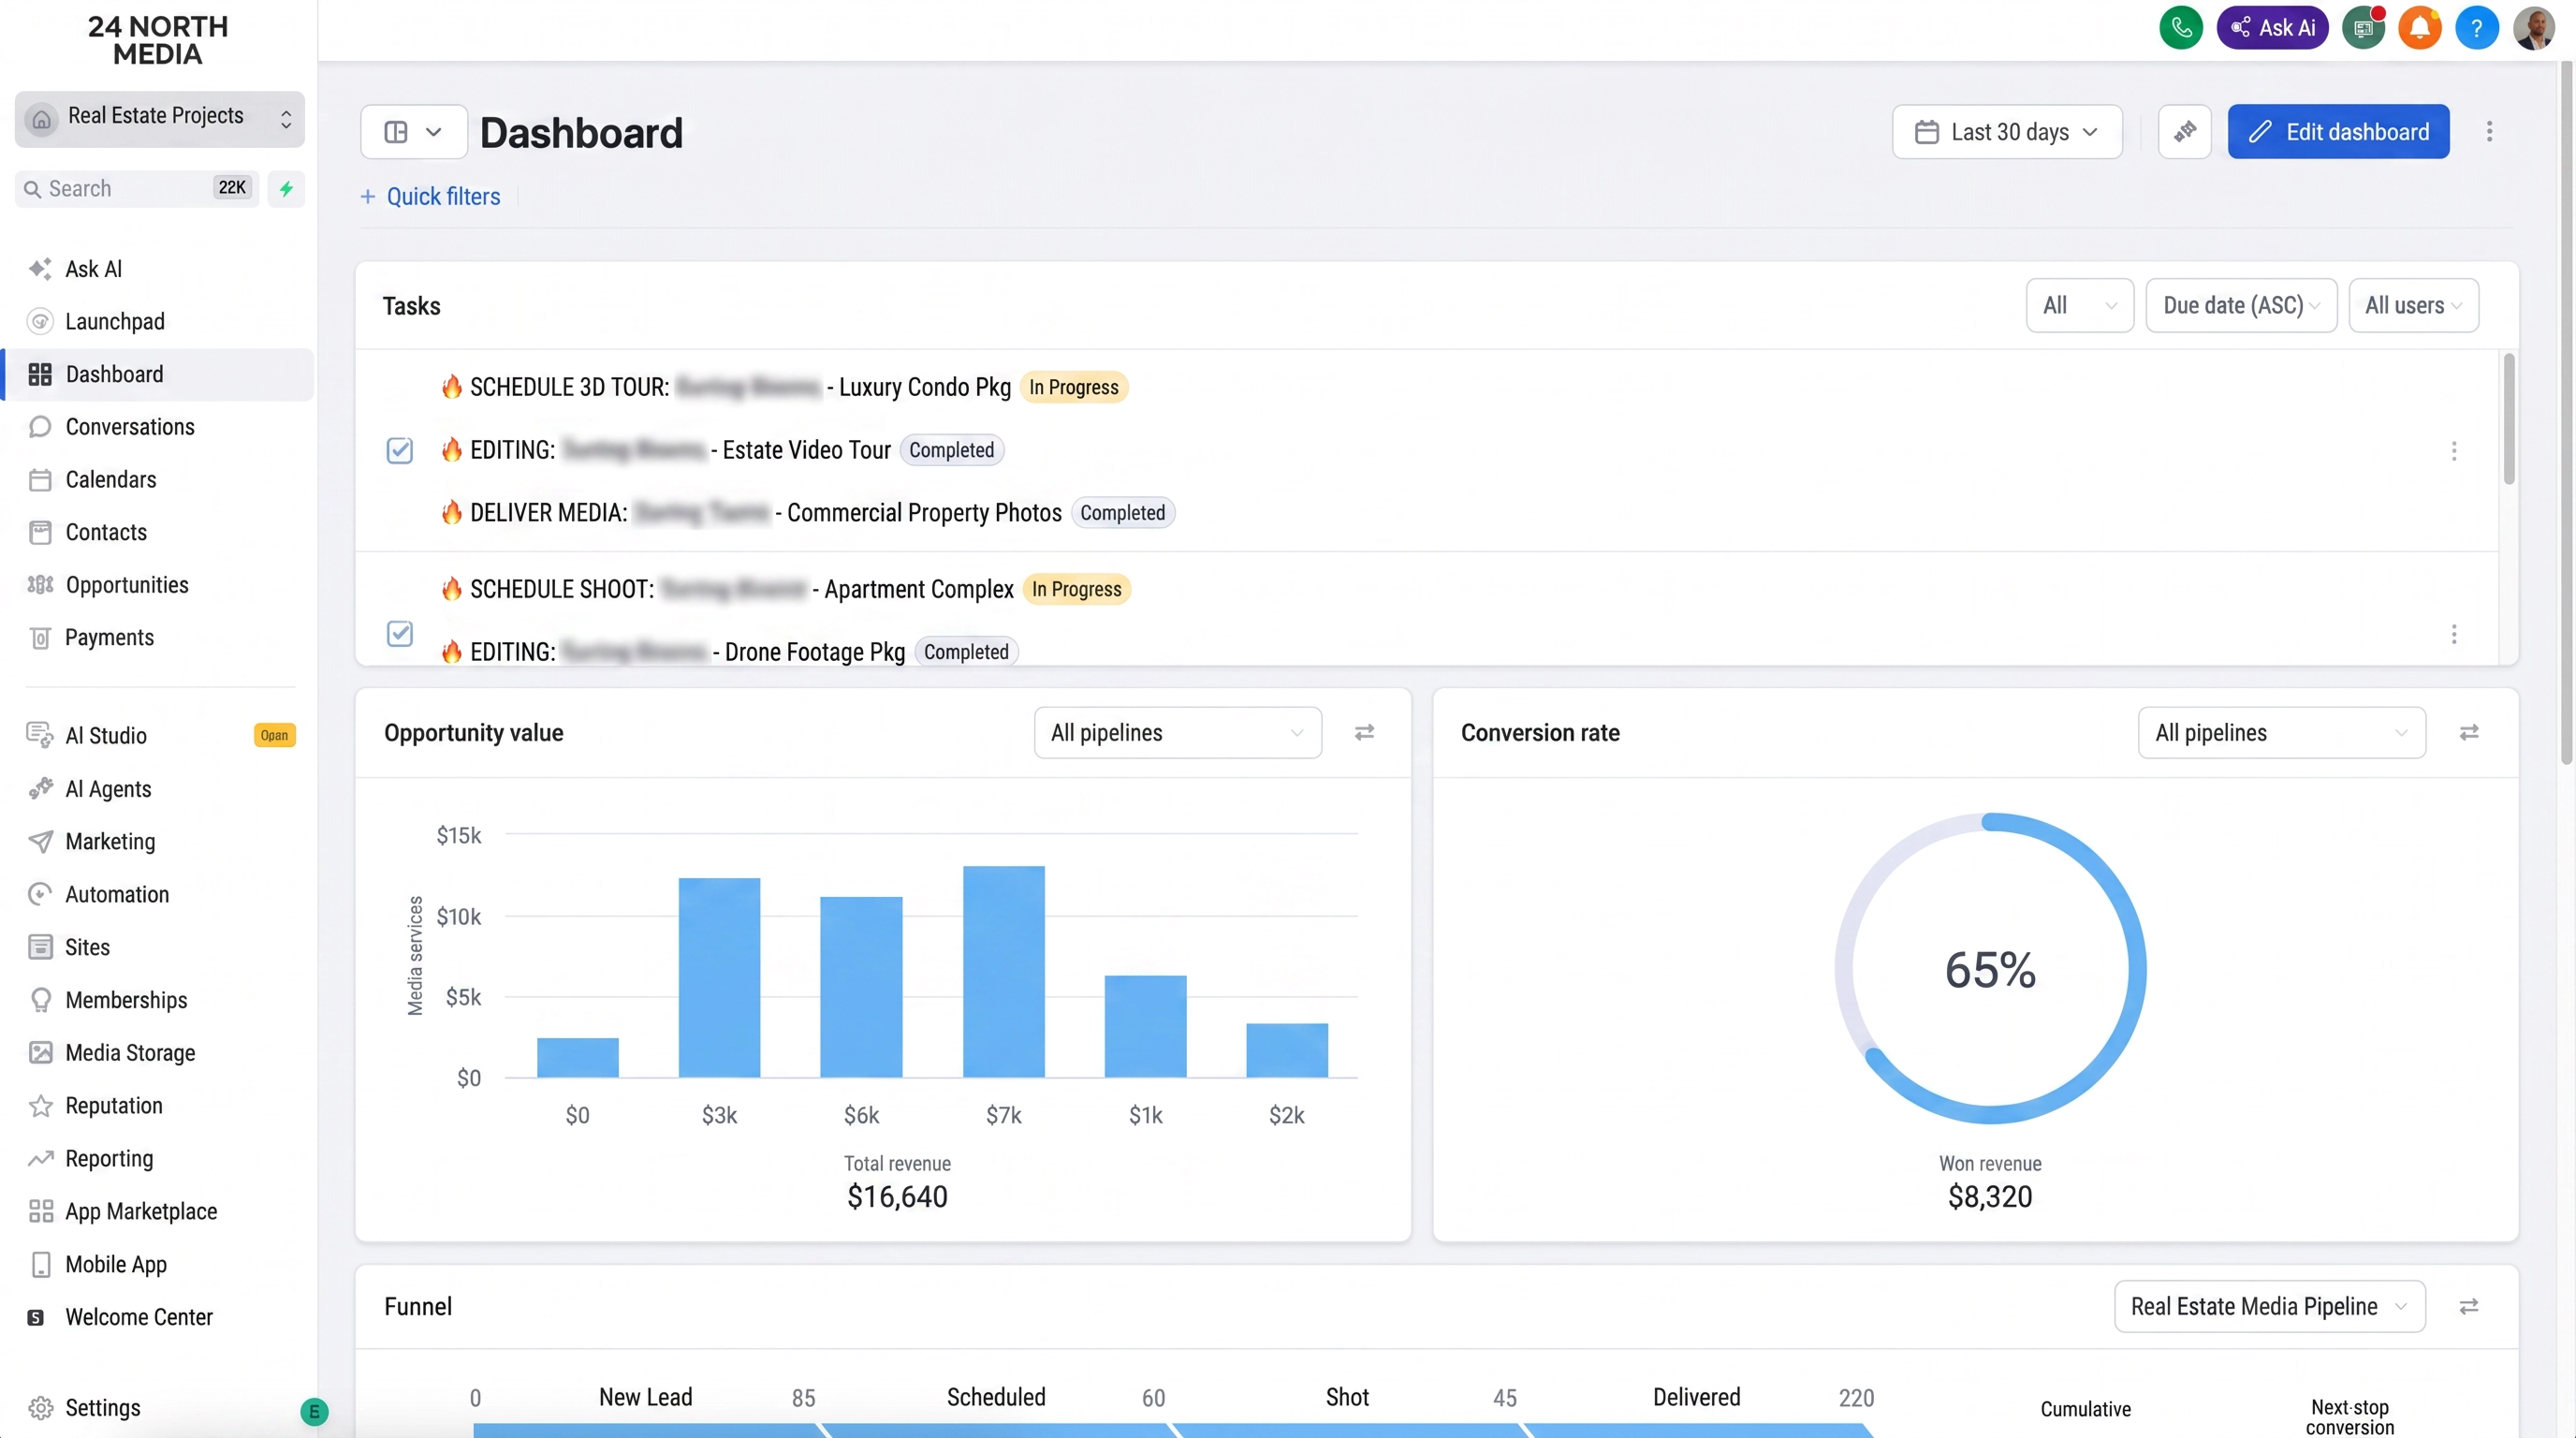The image size is (2576, 1438).
Task: Click swap icon on Conversion rate widget
Action: pyautogui.click(x=2469, y=733)
